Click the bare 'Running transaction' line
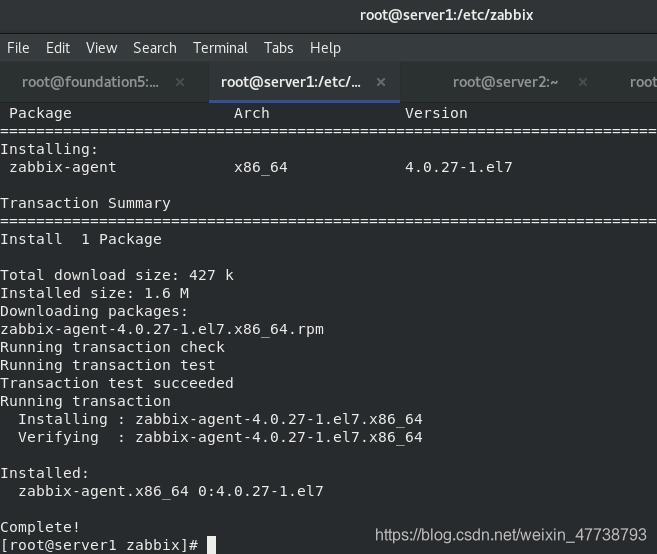657x554 pixels. 85,401
